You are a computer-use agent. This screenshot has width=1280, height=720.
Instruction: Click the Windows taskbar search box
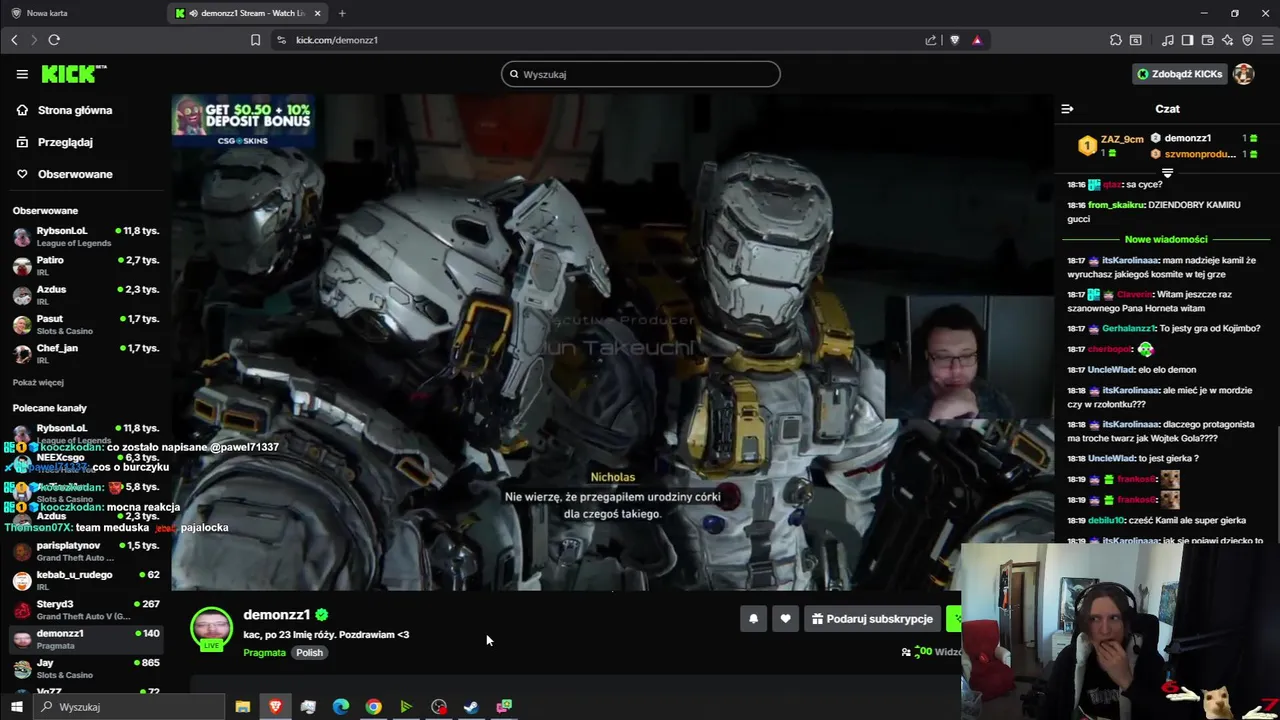tap(130, 707)
